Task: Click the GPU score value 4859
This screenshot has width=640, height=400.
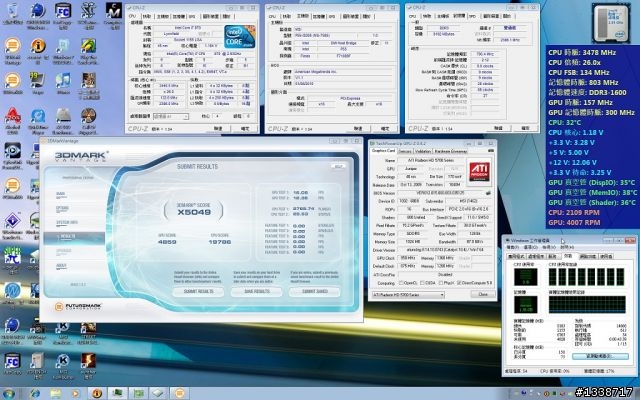Action: point(167,242)
